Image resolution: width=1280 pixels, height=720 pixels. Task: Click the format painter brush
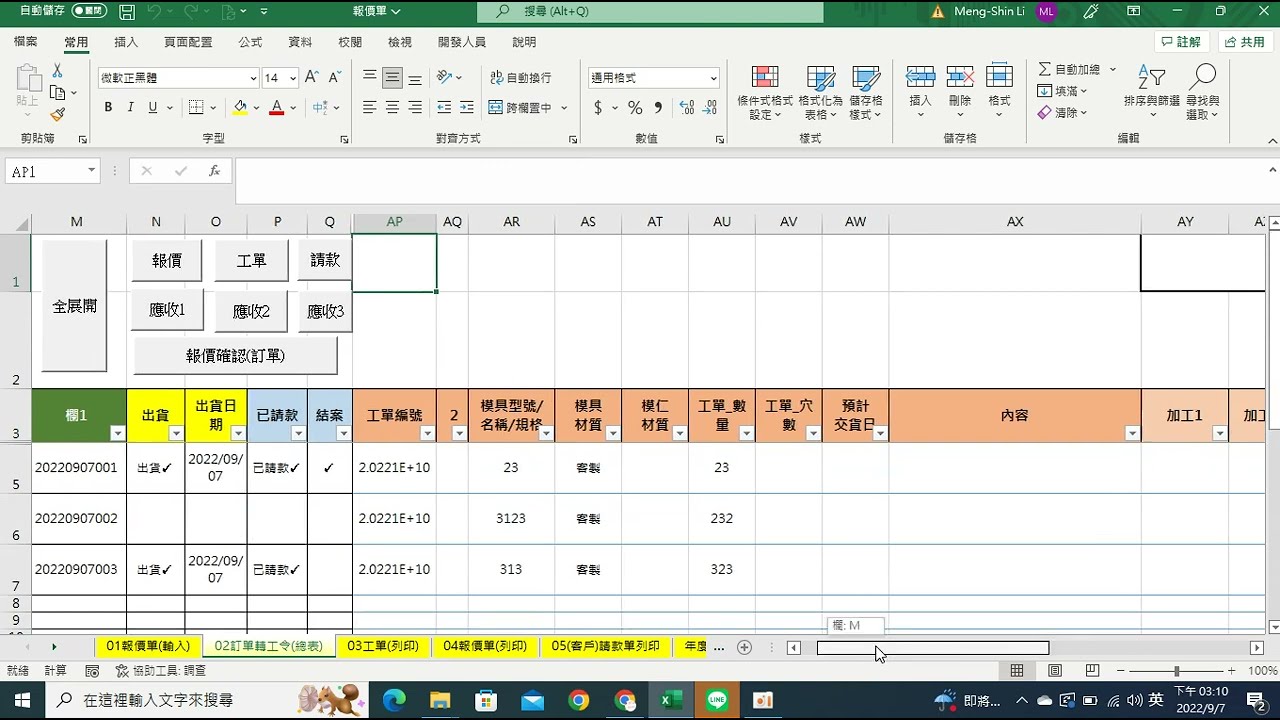coord(58,115)
